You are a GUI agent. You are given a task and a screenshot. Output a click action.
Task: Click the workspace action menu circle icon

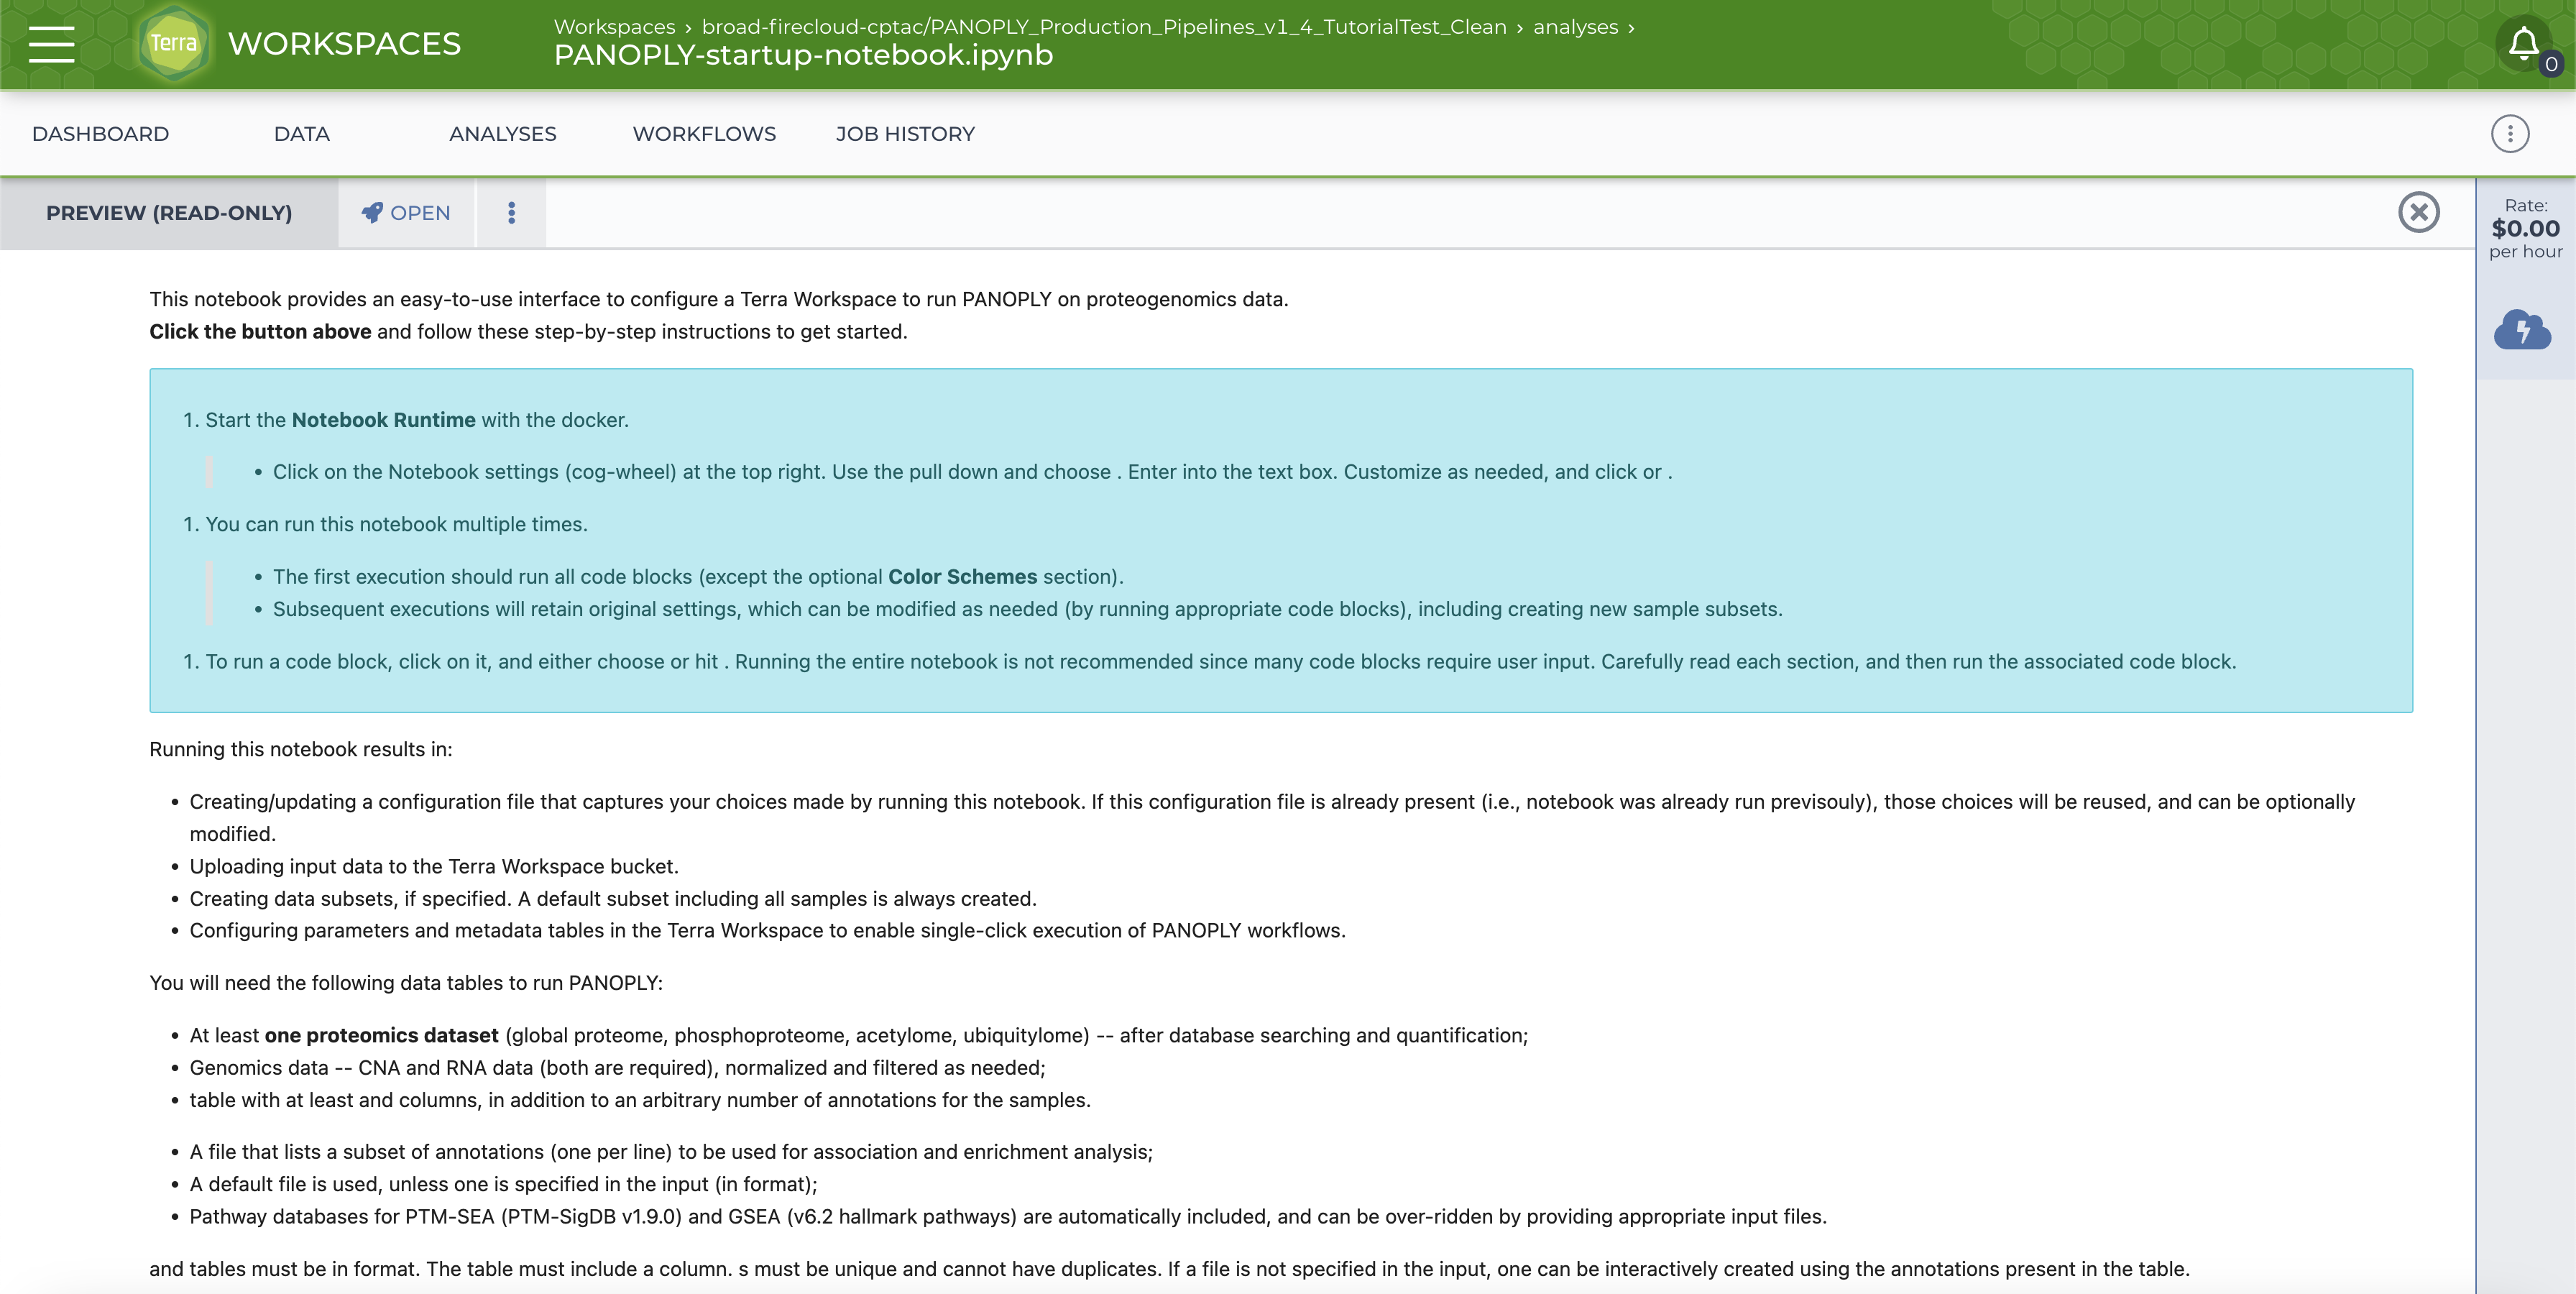(x=2509, y=134)
